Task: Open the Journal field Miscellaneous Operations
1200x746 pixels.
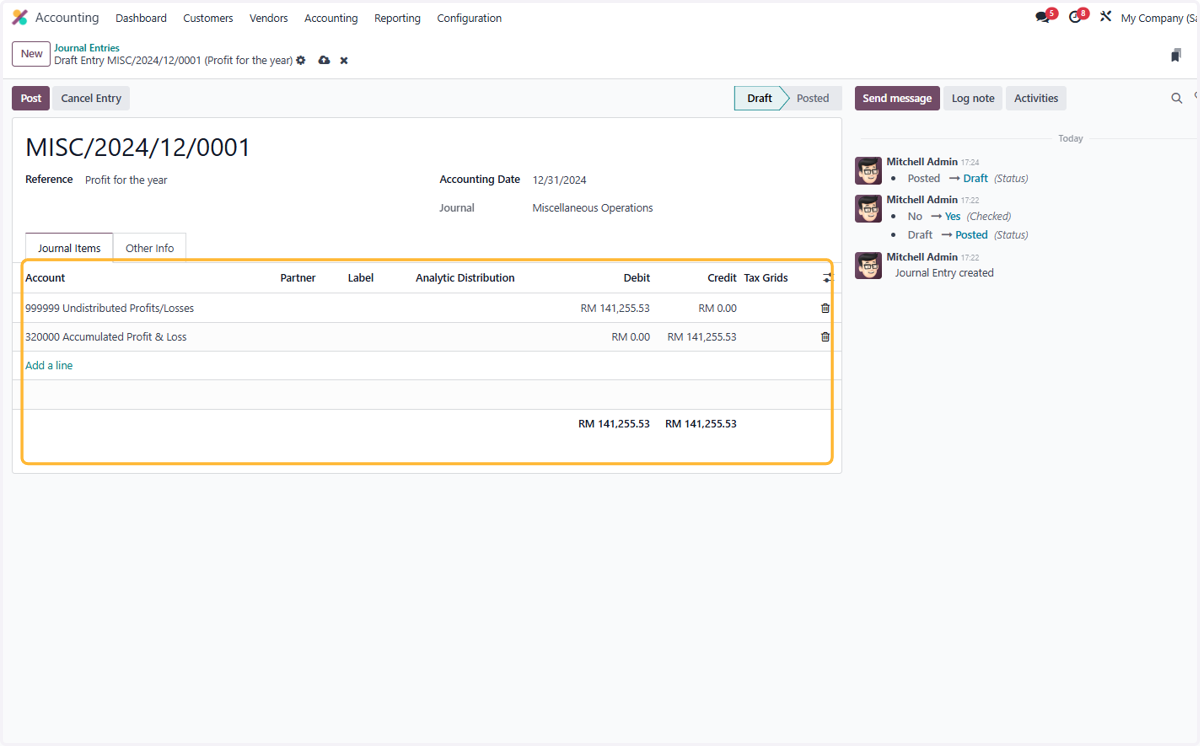Action: 593,208
